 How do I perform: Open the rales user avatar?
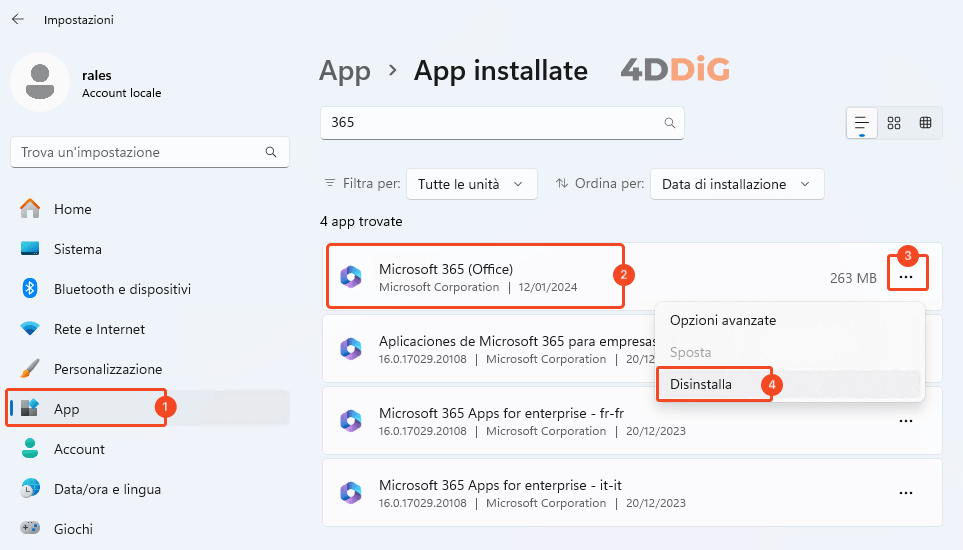[x=40, y=82]
